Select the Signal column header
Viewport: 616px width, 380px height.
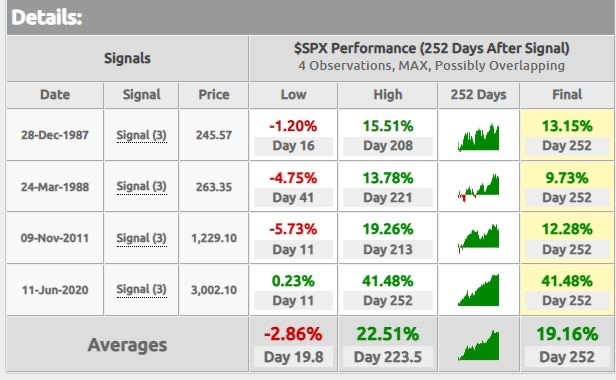tap(141, 95)
